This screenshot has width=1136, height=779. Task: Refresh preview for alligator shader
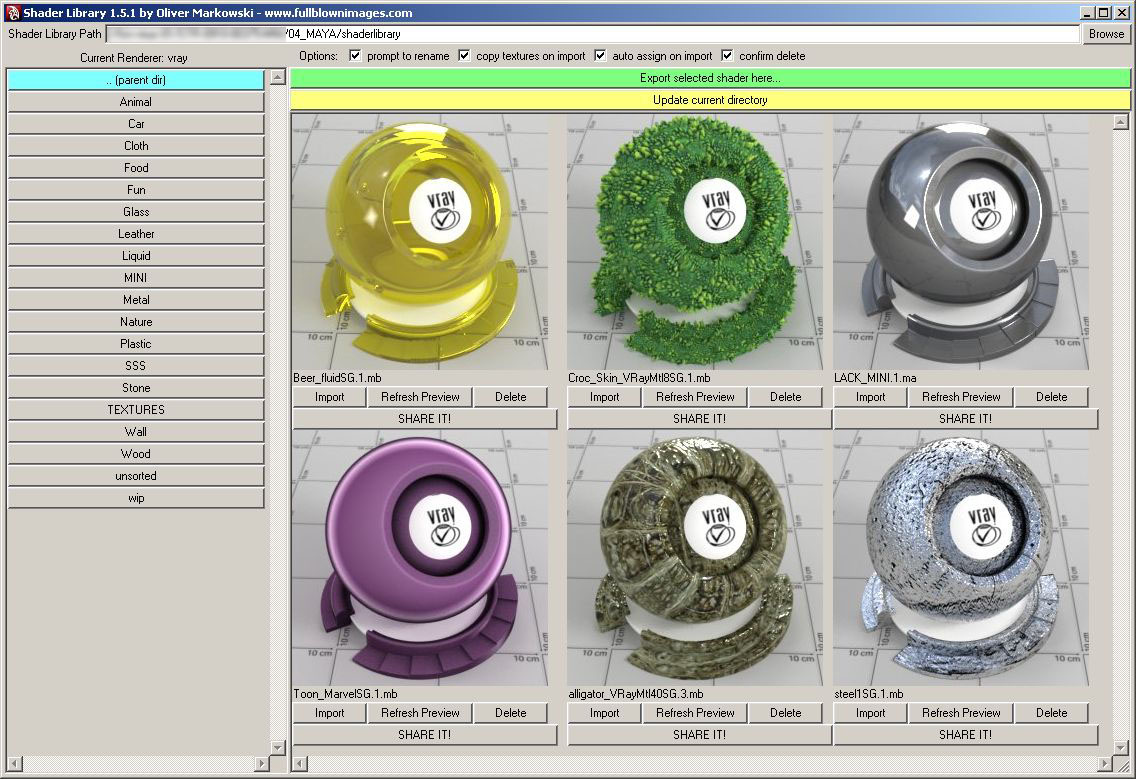(696, 713)
